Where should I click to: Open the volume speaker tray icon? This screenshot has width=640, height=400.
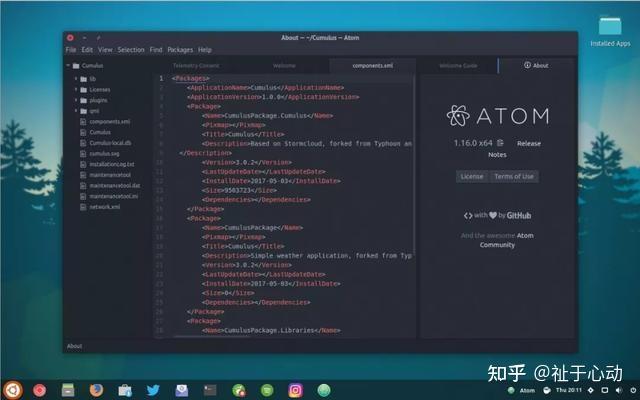coord(619,390)
